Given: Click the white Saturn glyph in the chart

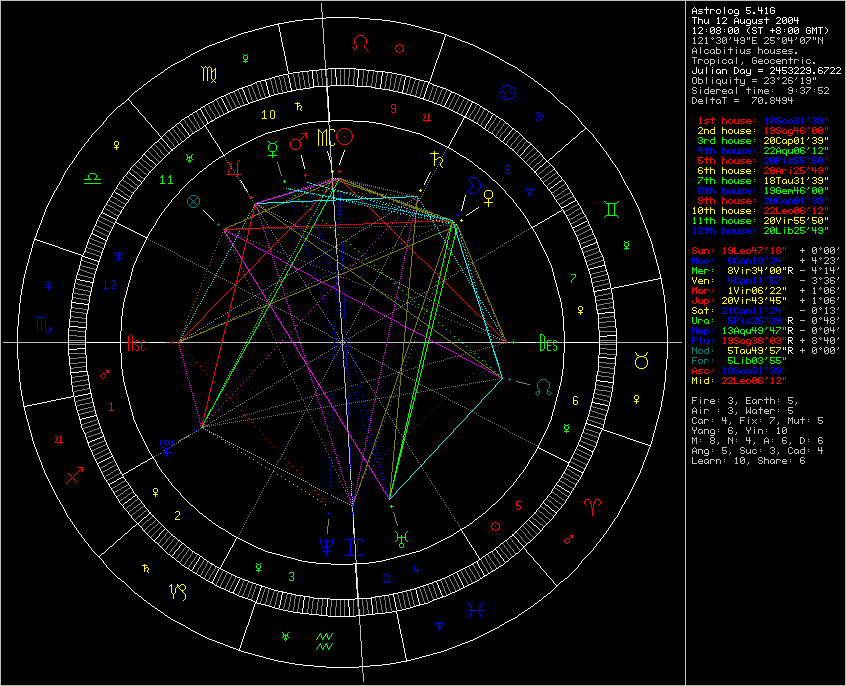Looking at the screenshot, I should click(x=435, y=158).
